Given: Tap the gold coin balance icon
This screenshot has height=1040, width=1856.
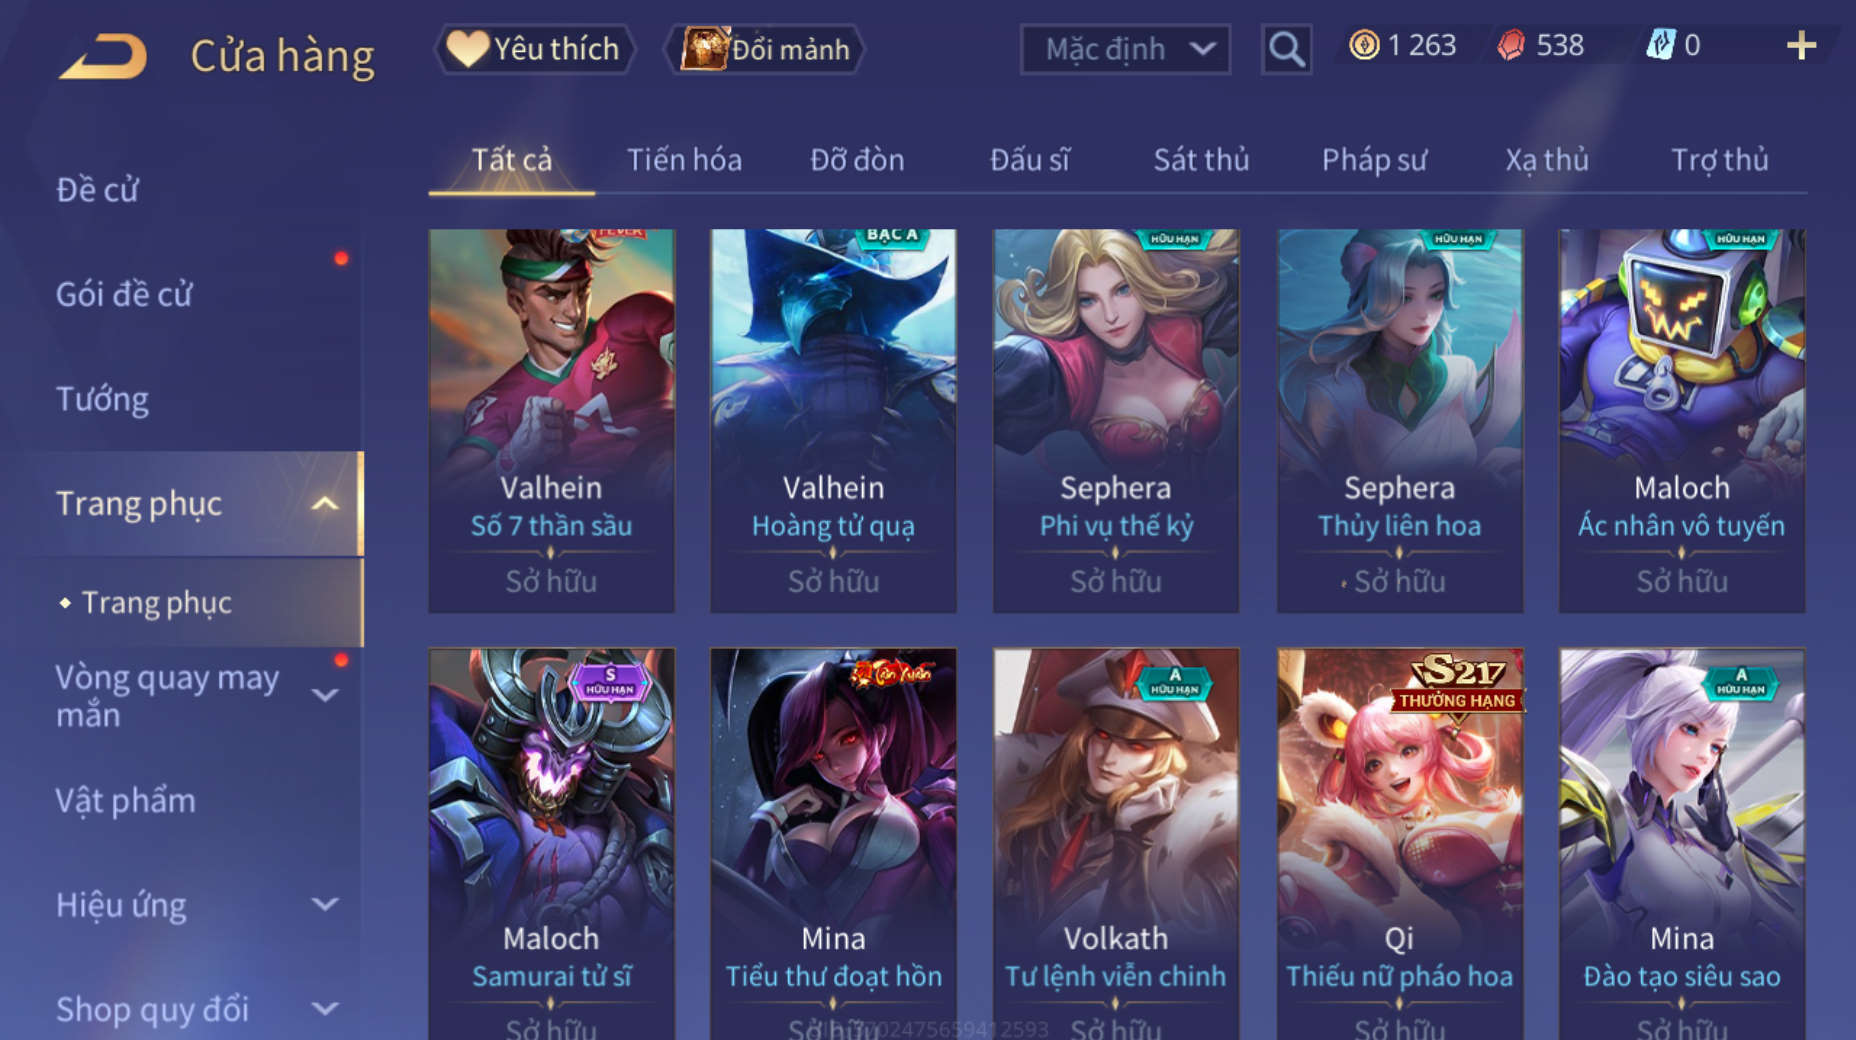Looking at the screenshot, I should tap(1364, 45).
